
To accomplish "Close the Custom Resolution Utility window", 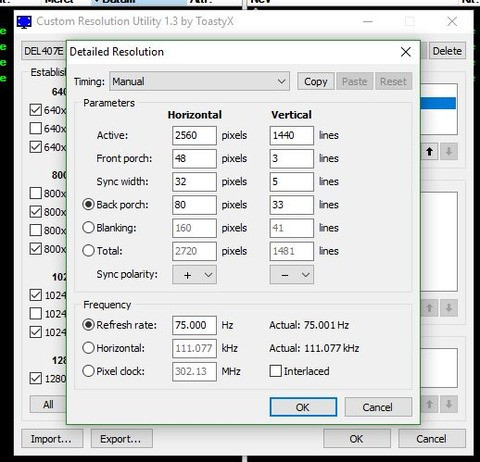I will pos(452,22).
